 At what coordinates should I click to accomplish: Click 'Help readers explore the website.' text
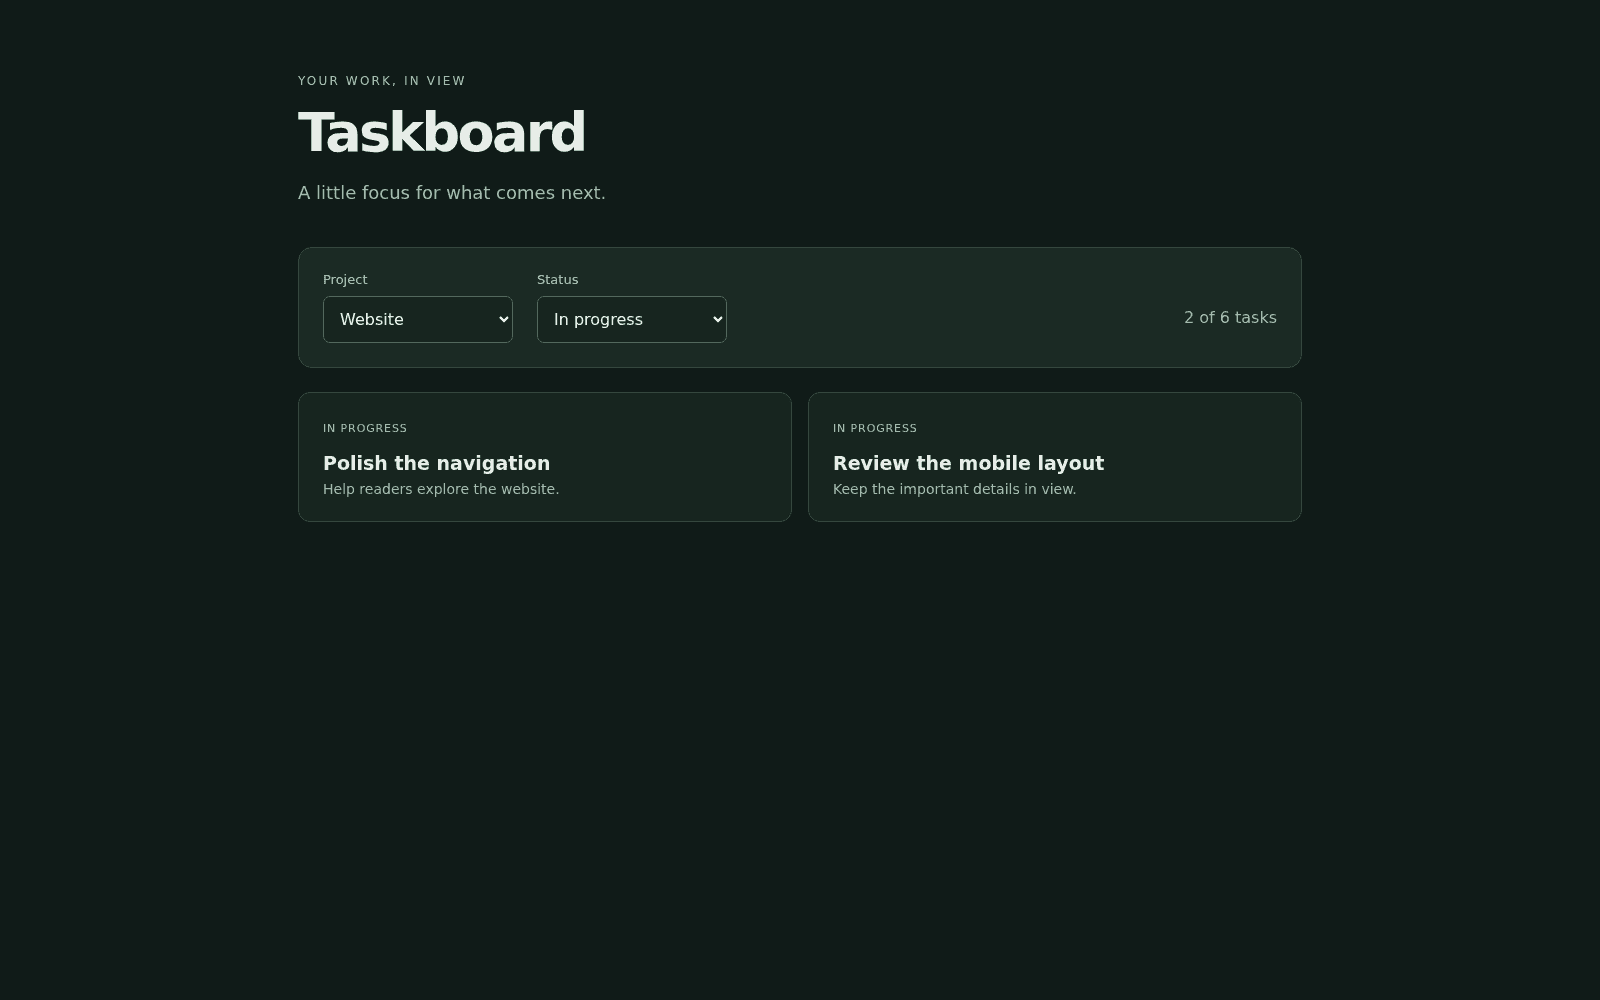pos(441,489)
